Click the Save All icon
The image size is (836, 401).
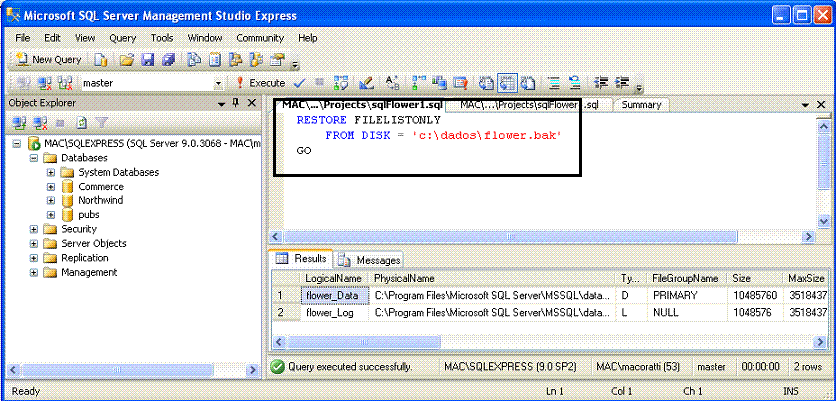point(168,60)
